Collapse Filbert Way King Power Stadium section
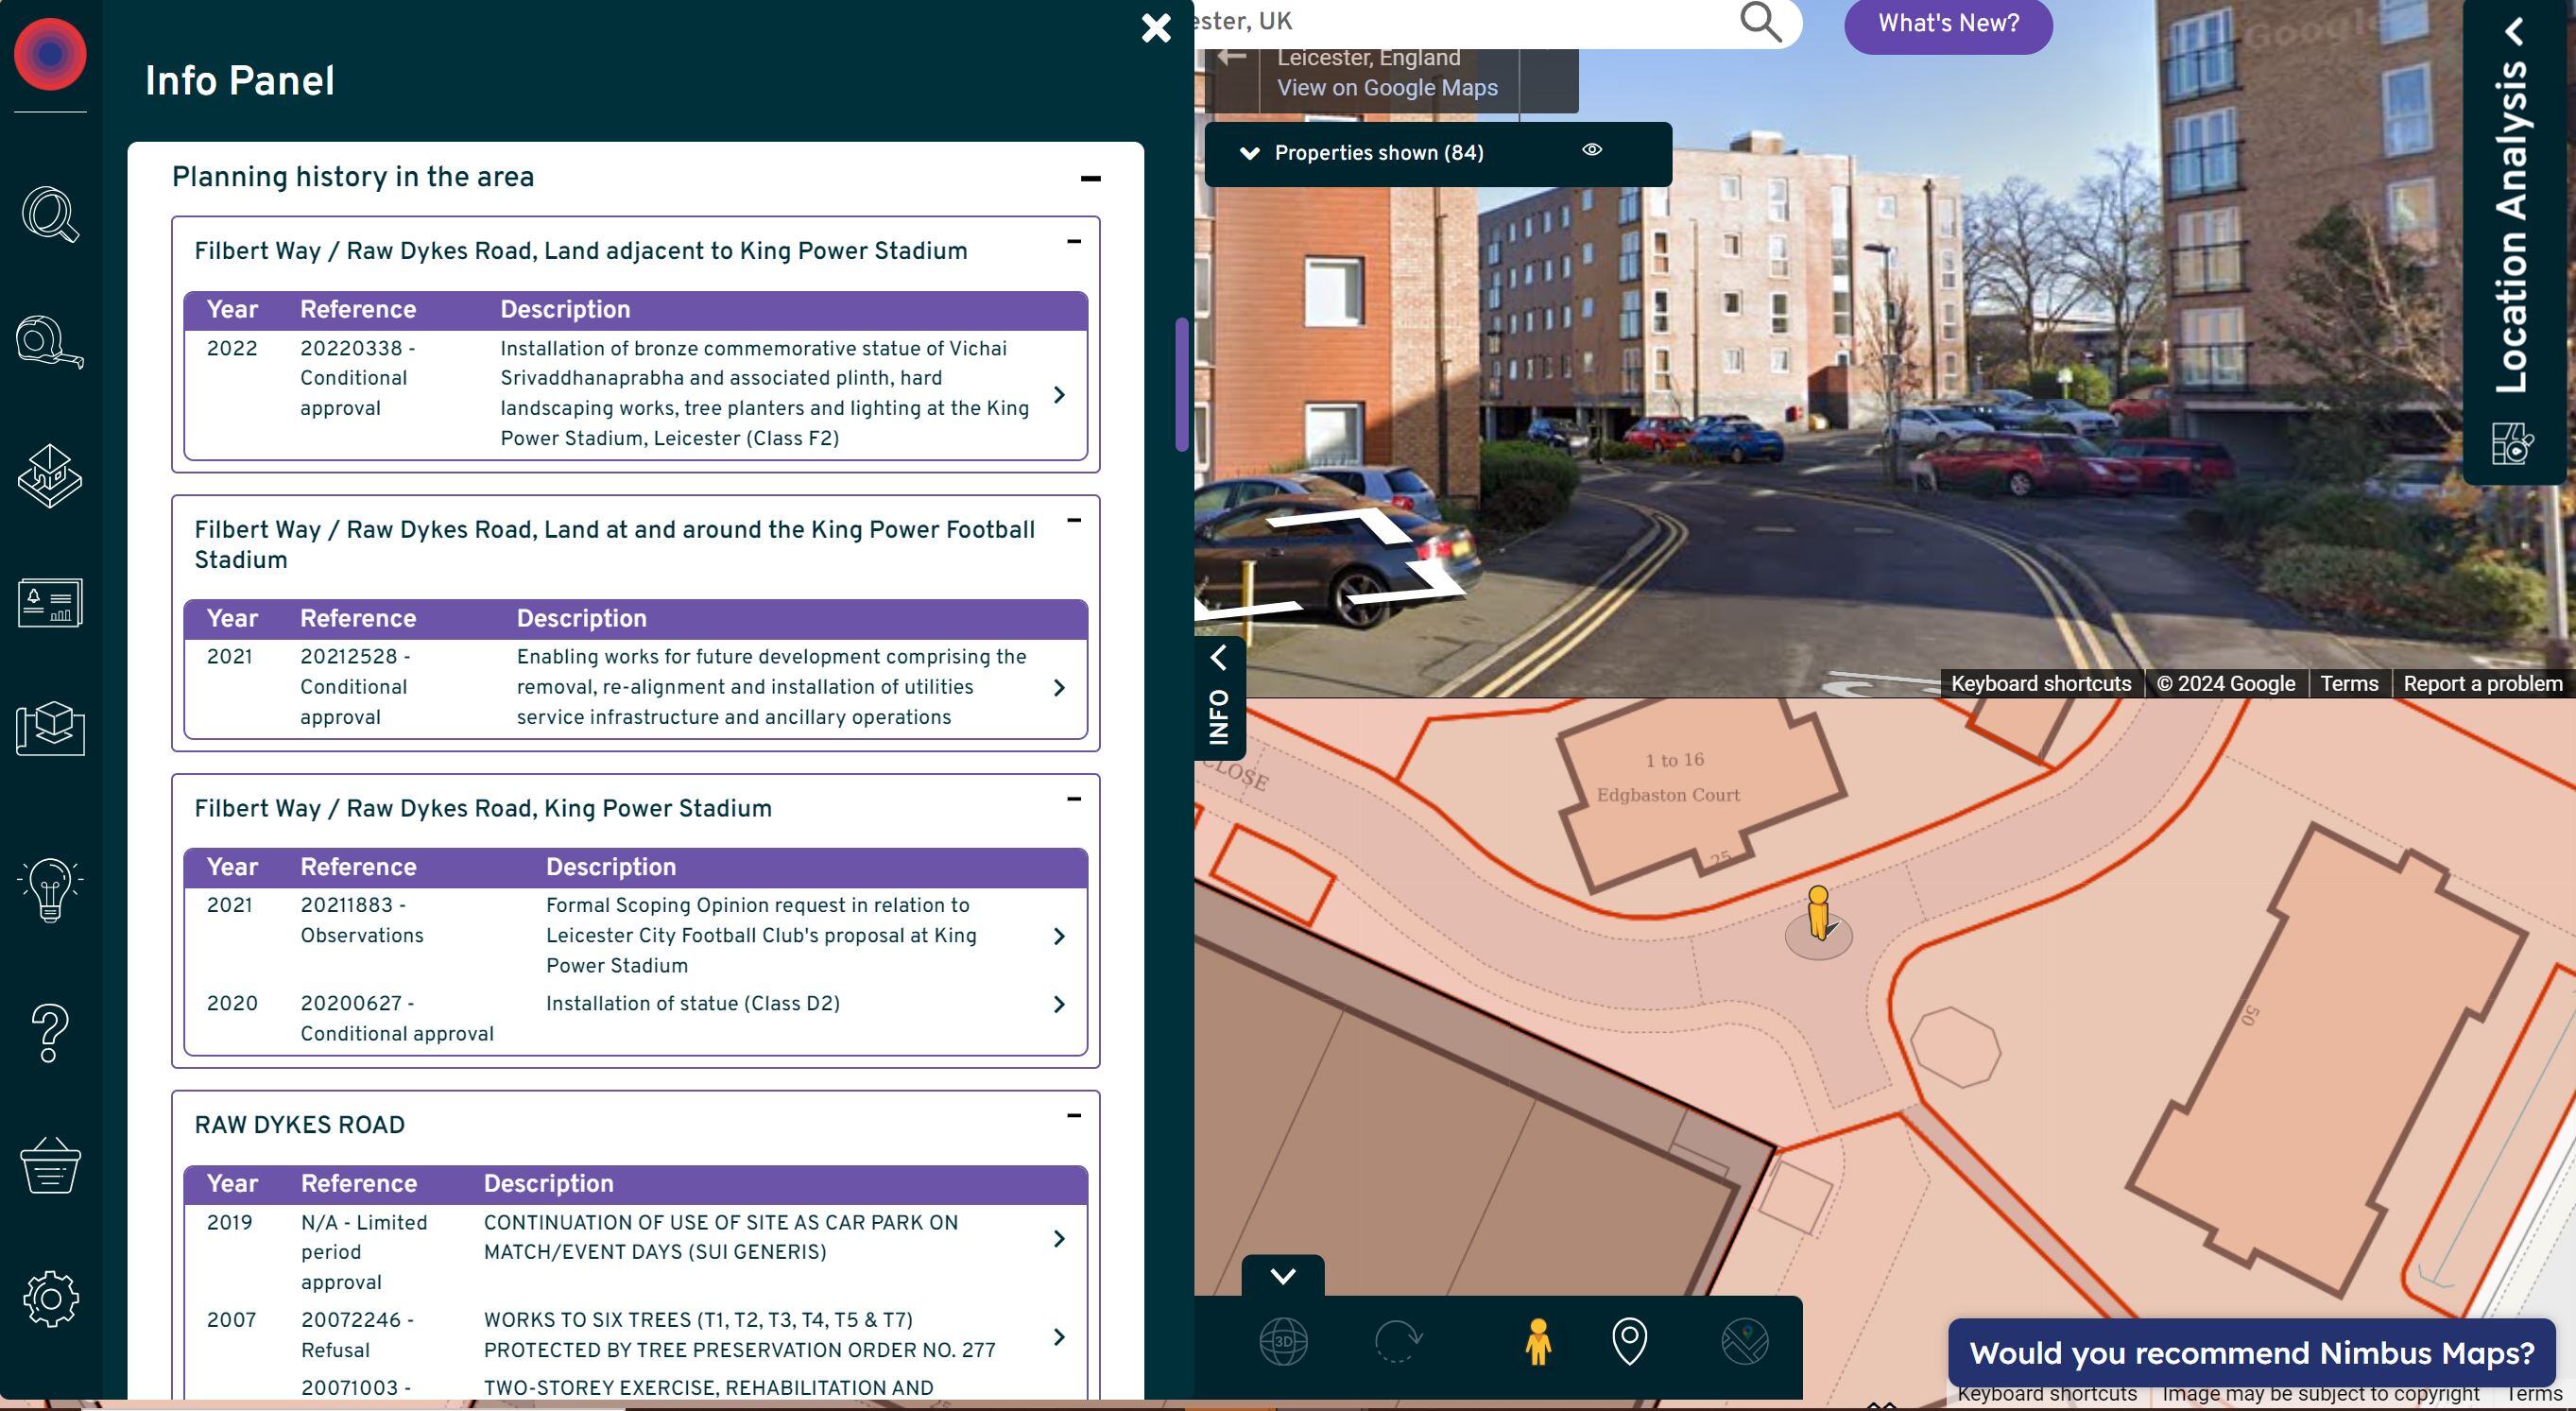Viewport: 2576px width, 1411px height. [x=1074, y=799]
